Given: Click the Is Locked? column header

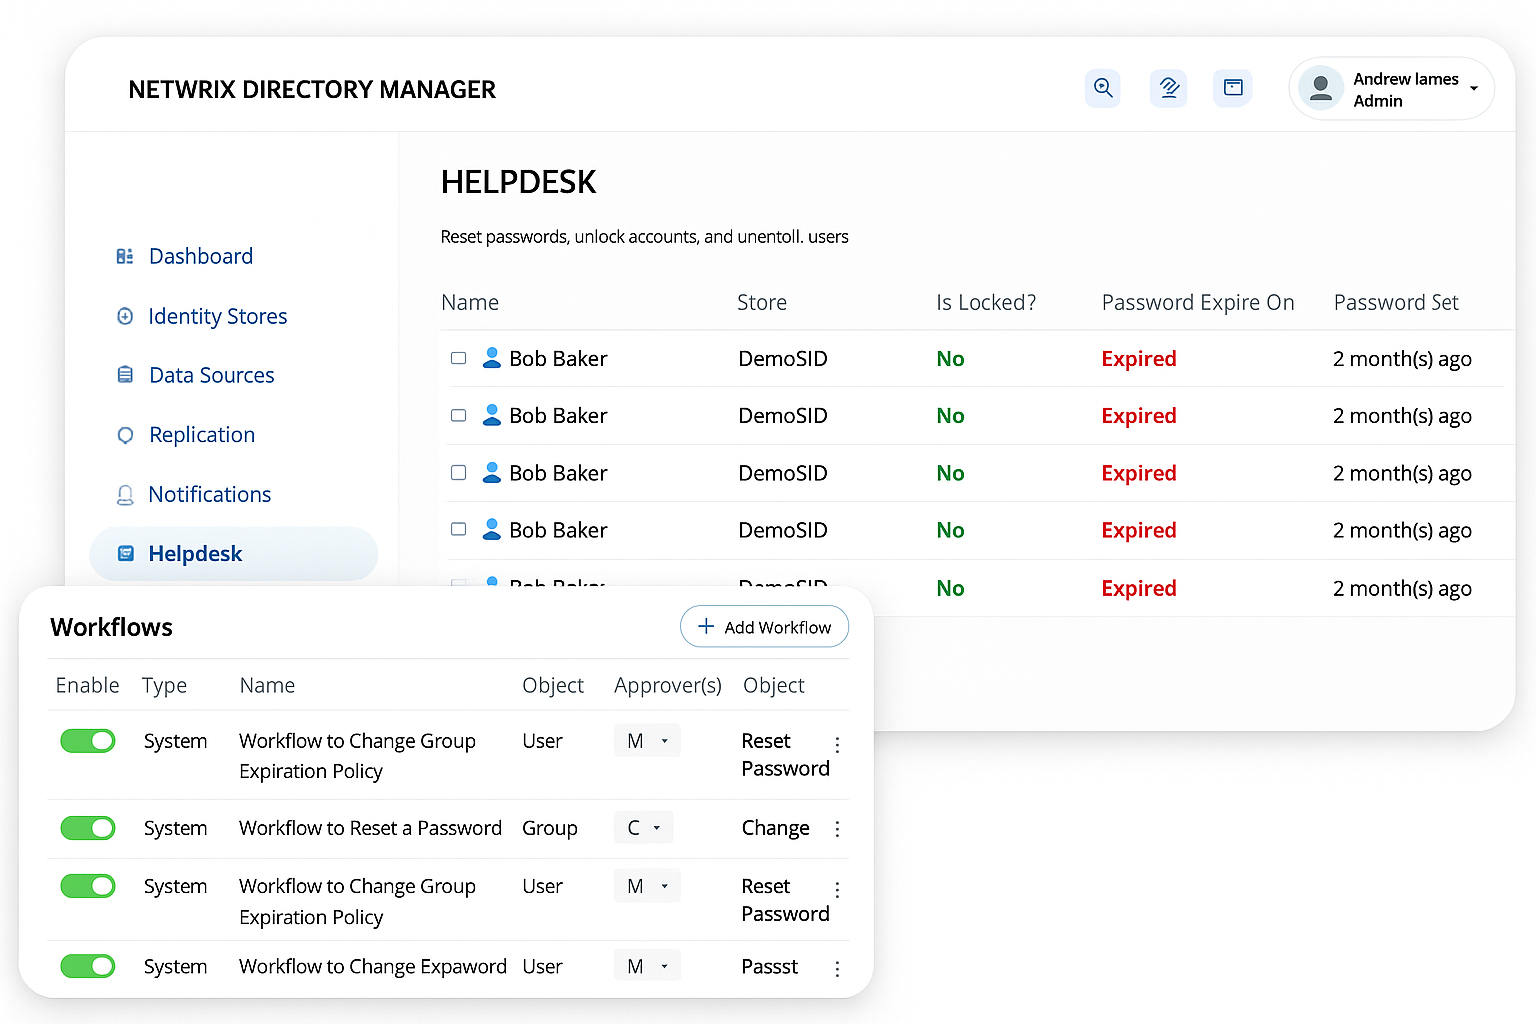Looking at the screenshot, I should click(986, 303).
